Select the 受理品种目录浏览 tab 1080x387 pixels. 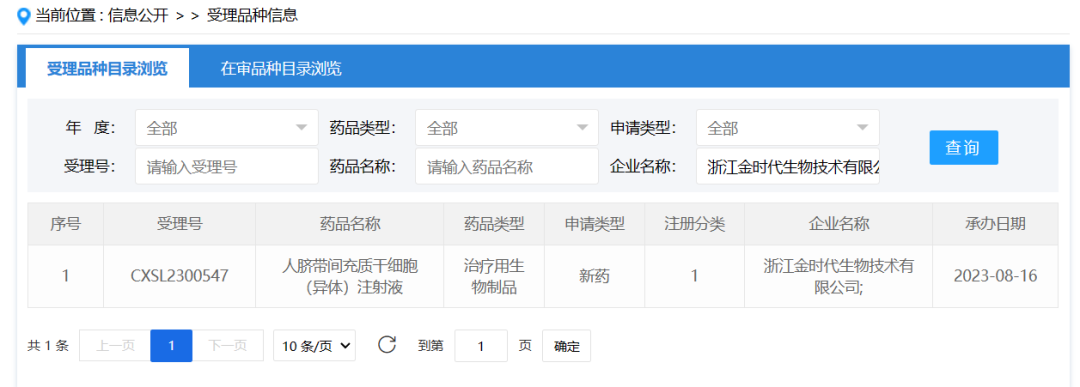(x=107, y=68)
